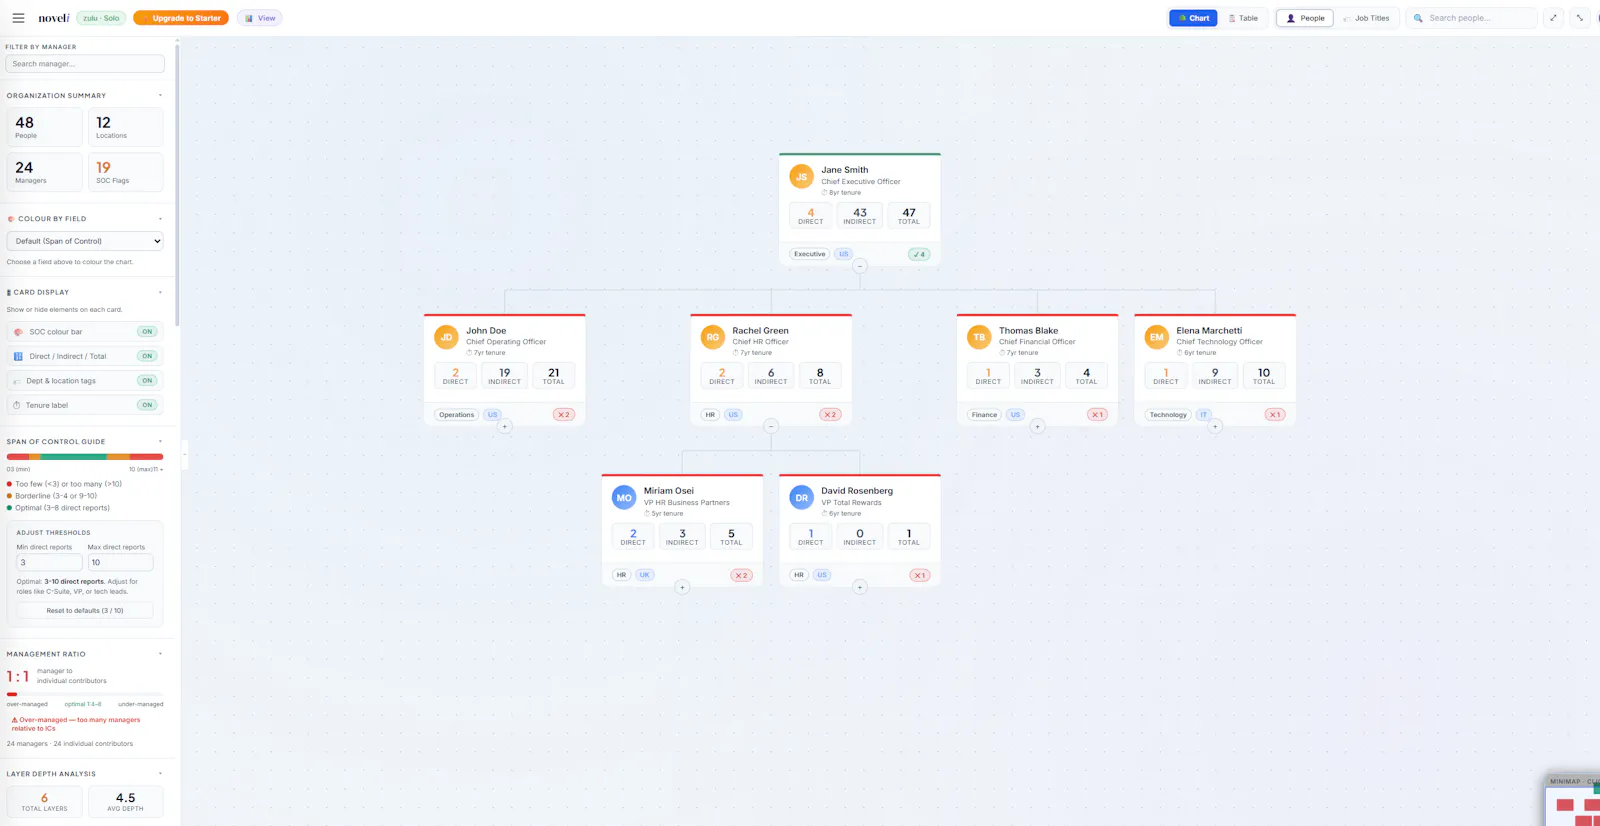The width and height of the screenshot is (1600, 826).
Task: Toggle Direct / Indirect / Total switch
Action: [x=147, y=356]
